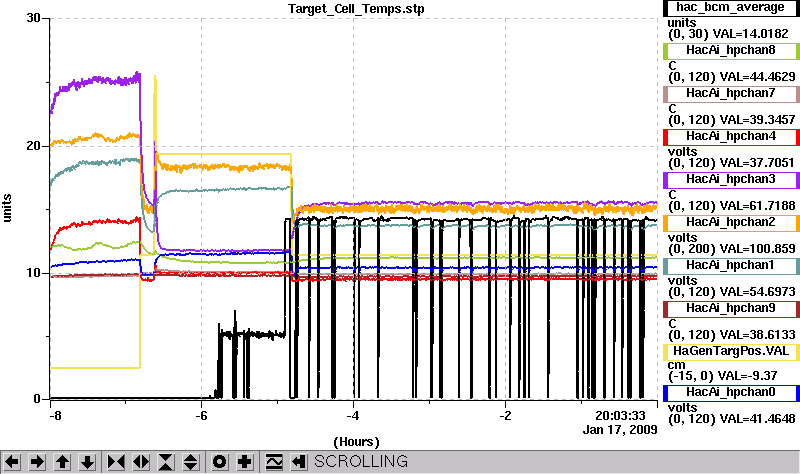Screen dimensions: 800x474
Task: Click the VAL=39.3457 readout for hpchan7
Action: click(x=757, y=120)
